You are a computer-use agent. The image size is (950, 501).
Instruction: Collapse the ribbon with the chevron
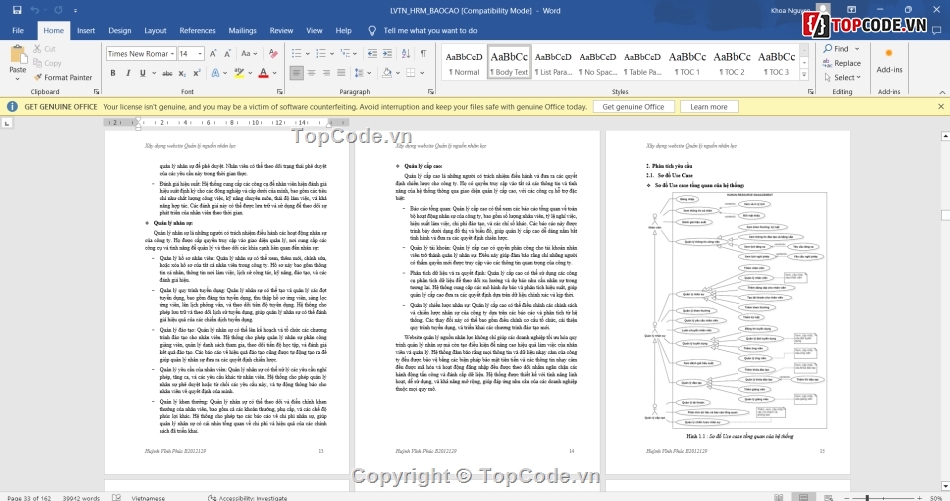point(942,92)
